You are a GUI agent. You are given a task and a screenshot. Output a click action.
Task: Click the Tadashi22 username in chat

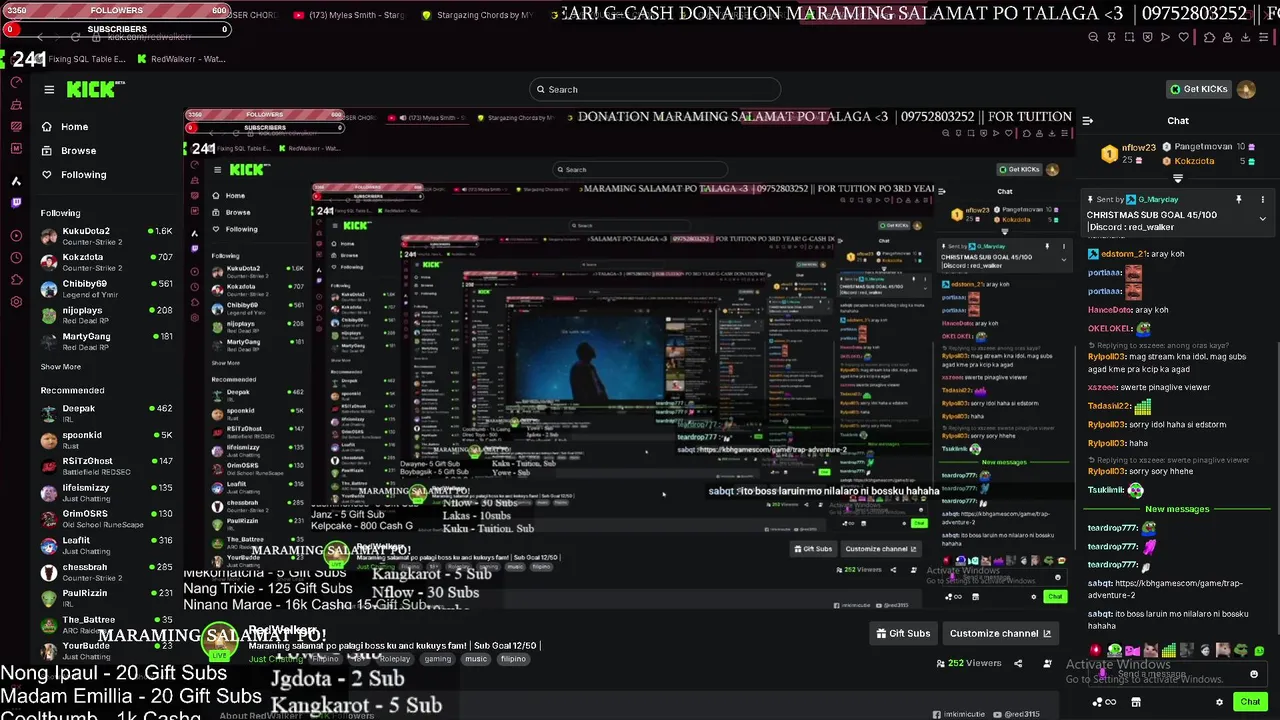point(1109,406)
